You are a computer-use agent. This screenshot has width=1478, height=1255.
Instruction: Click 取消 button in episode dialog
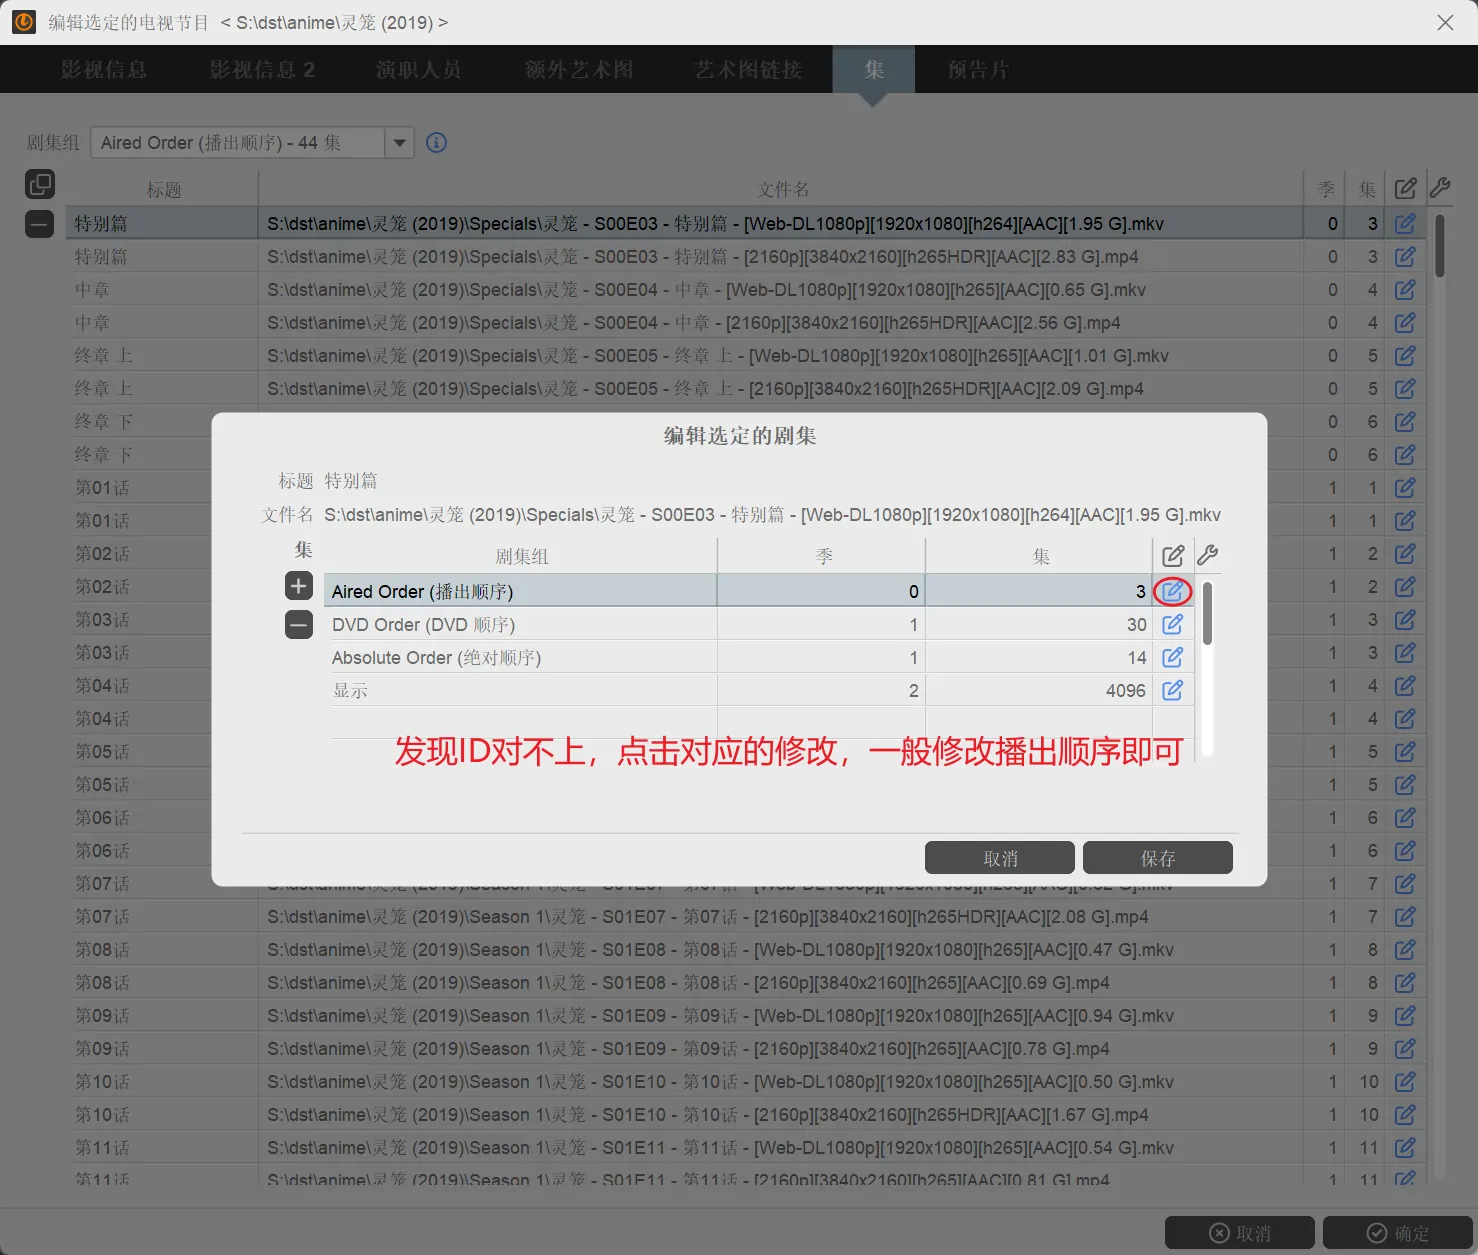pos(999,858)
